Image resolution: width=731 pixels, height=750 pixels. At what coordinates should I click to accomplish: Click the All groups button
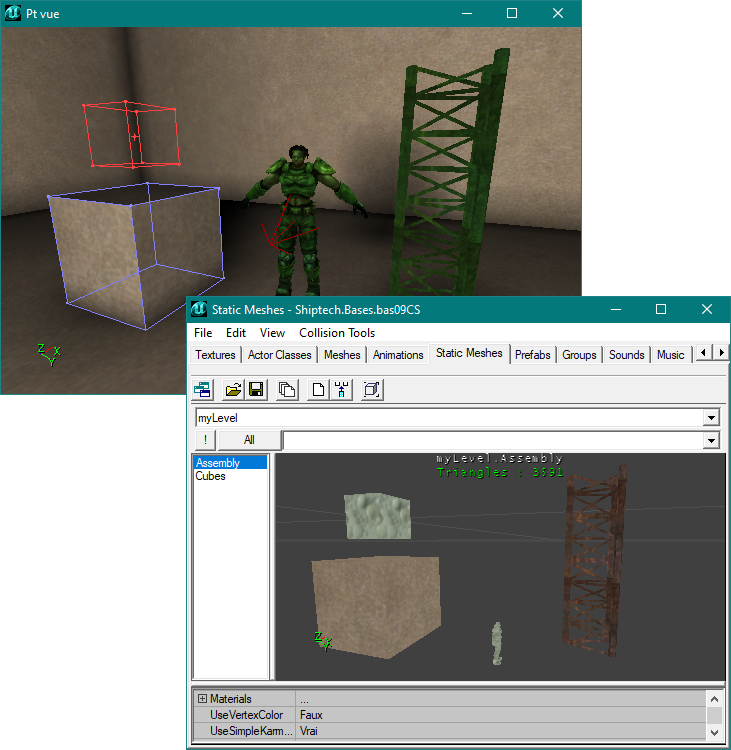point(249,440)
